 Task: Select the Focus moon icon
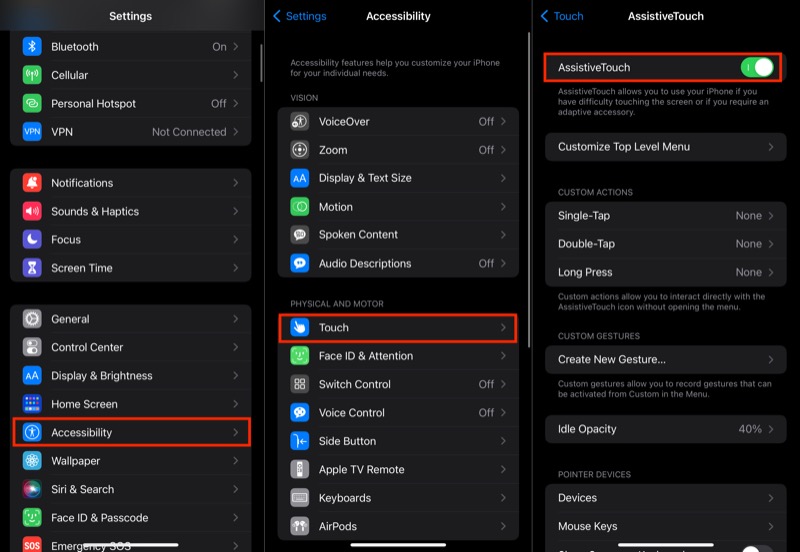click(33, 240)
